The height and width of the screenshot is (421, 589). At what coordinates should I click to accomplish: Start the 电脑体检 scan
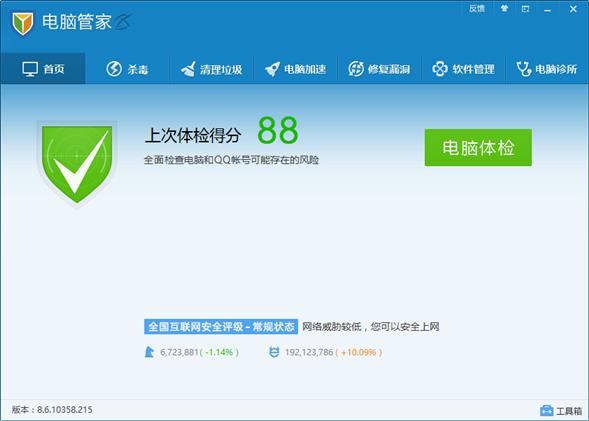pyautogui.click(x=478, y=148)
